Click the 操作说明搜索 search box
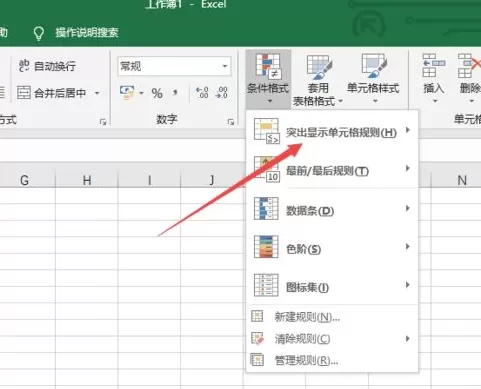This screenshot has height=389, width=481. (87, 33)
